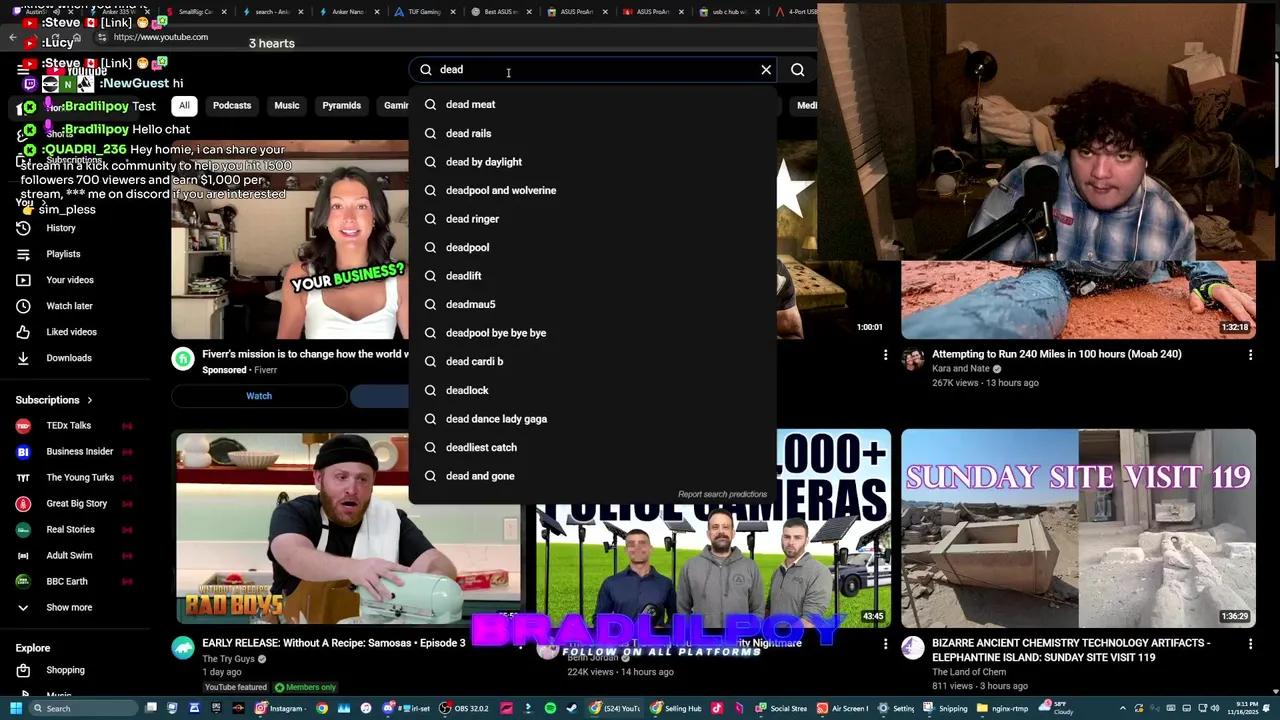
Task: Open the Fiverr sponsored ad thumbnail
Action: (290, 240)
